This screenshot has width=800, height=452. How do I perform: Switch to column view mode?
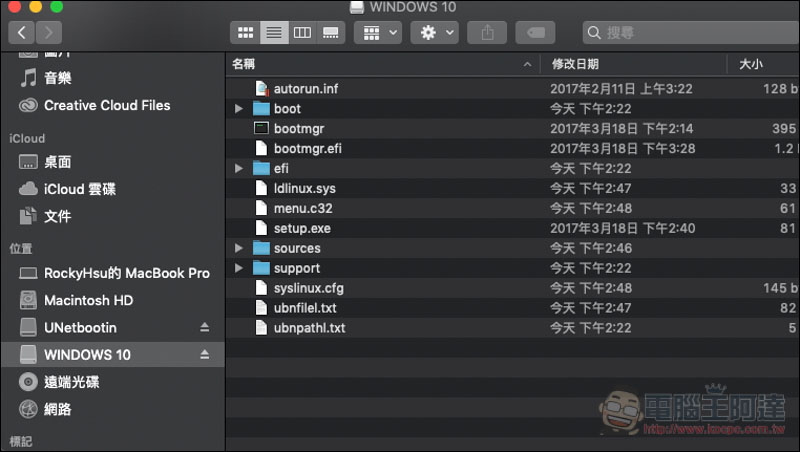point(302,33)
